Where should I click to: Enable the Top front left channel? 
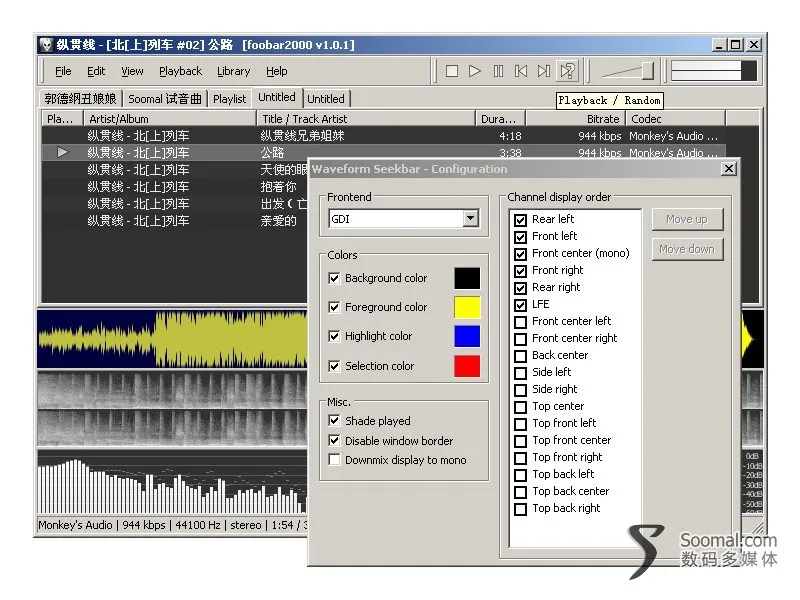520,424
